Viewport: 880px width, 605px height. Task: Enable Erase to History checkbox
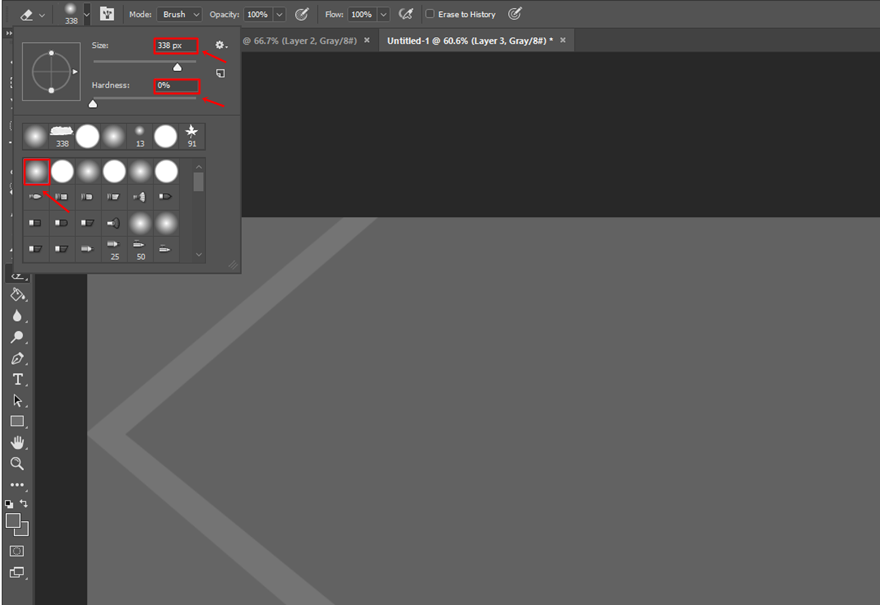click(430, 14)
